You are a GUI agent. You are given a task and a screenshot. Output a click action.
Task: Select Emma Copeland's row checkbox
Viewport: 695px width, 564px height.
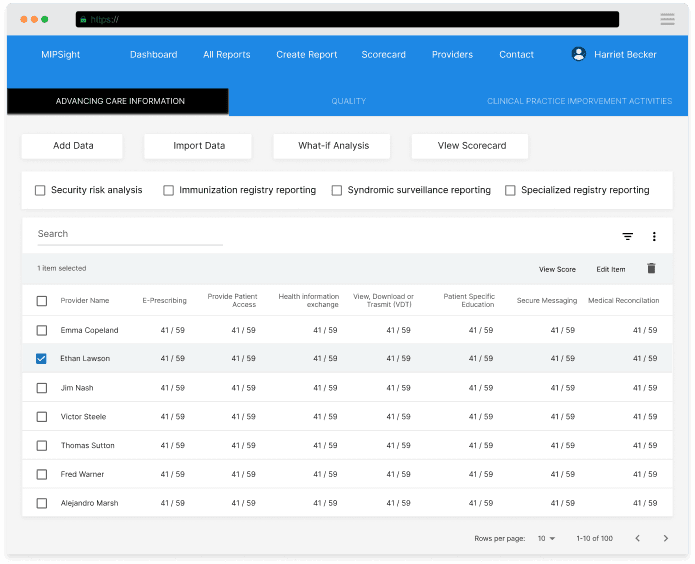pyautogui.click(x=42, y=330)
